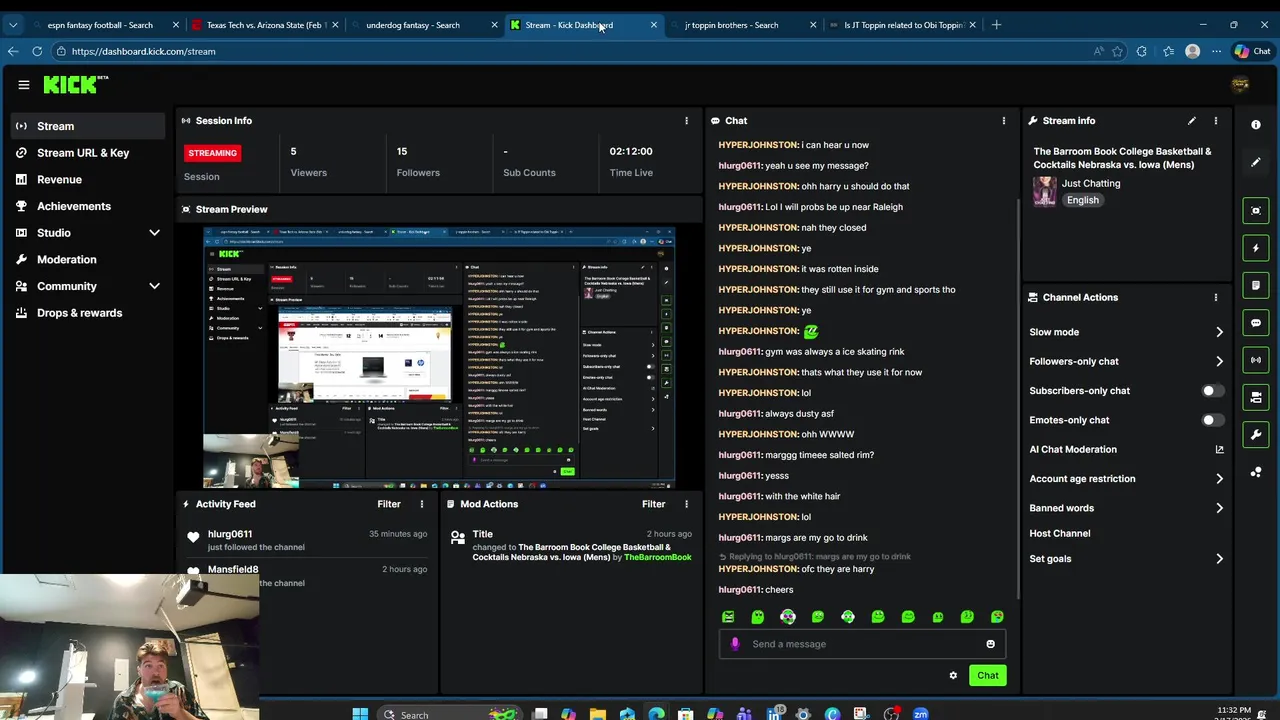Click the pencil icon in right rail
1280x720 pixels.
pos(1256,162)
